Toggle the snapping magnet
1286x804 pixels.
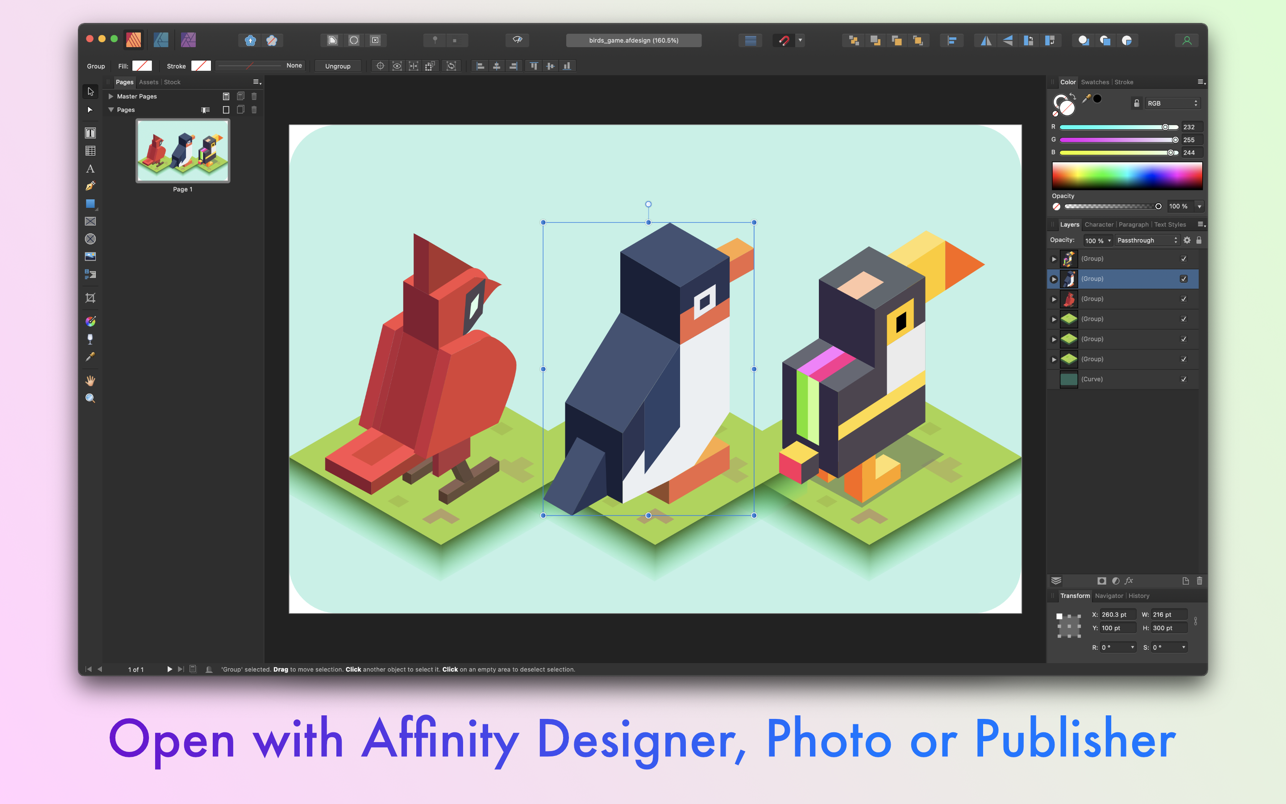pyautogui.click(x=784, y=41)
